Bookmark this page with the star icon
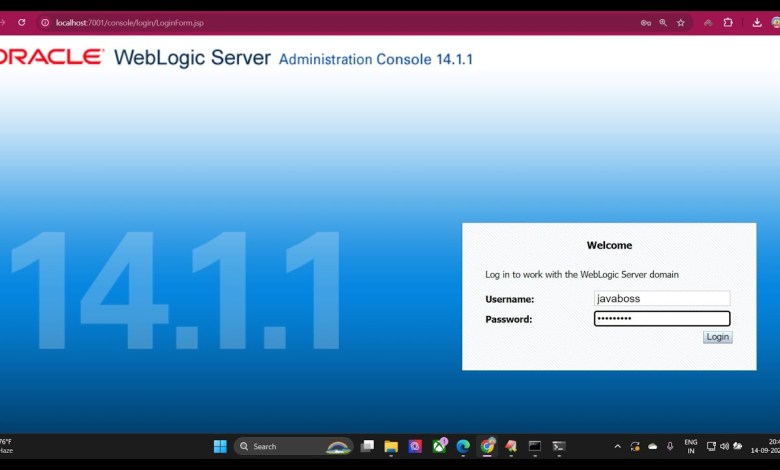Viewport: 780px width, 470px height. coord(681,23)
